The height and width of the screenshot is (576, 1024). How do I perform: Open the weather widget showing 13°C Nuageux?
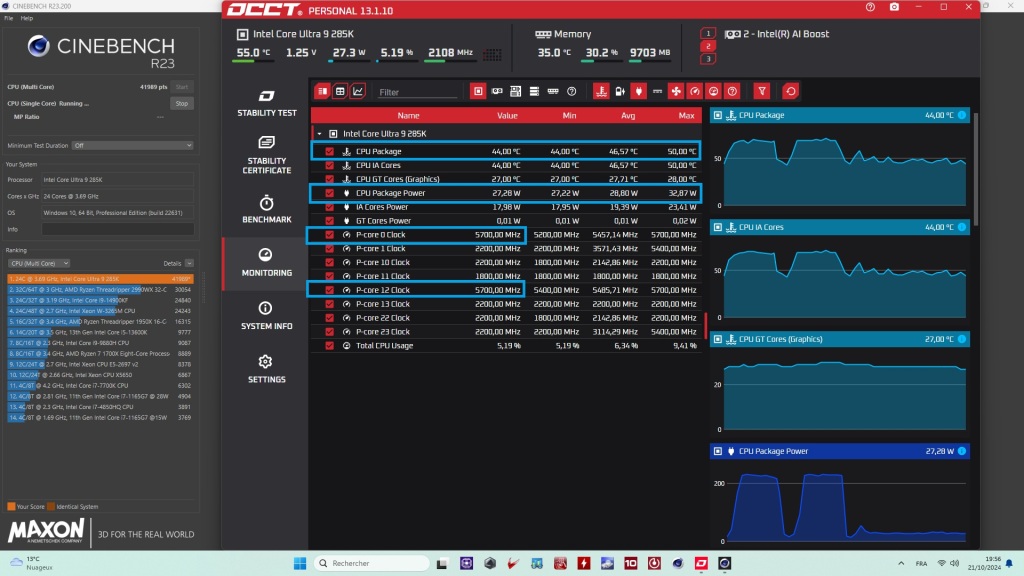[x=31, y=564]
